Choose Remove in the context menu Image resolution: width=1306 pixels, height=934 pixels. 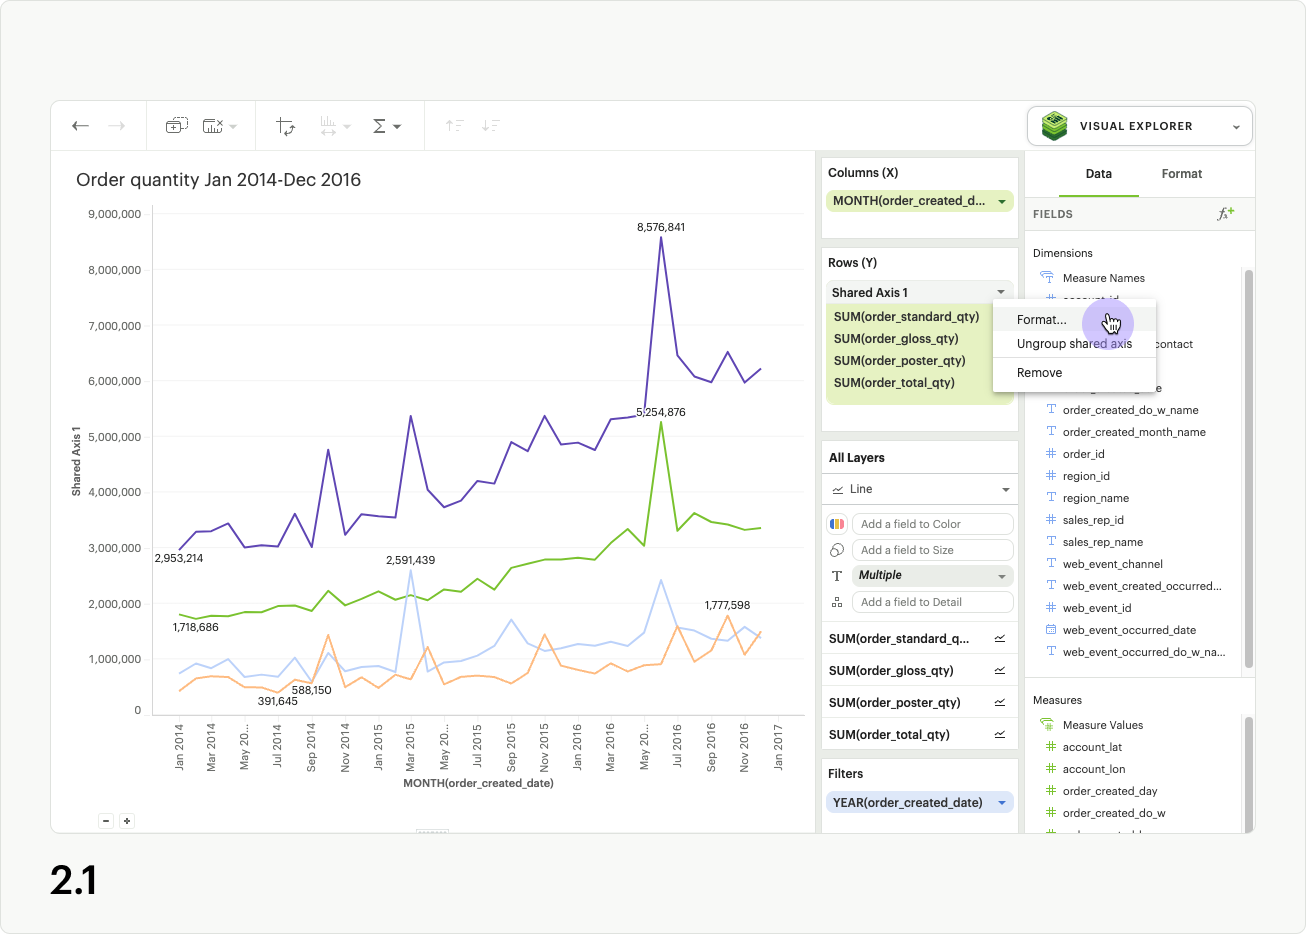[1039, 373]
